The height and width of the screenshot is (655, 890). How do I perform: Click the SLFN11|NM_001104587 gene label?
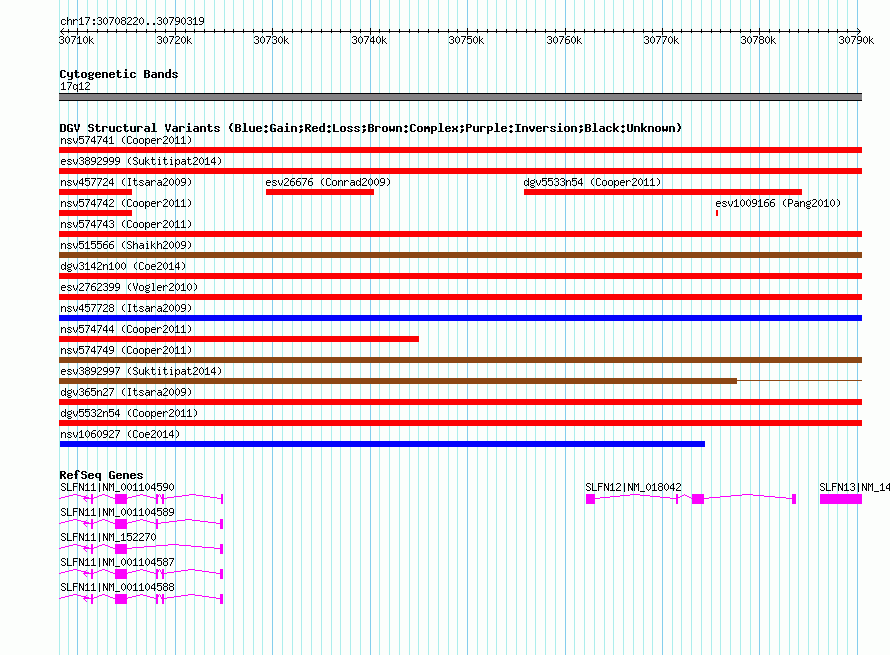point(117,562)
